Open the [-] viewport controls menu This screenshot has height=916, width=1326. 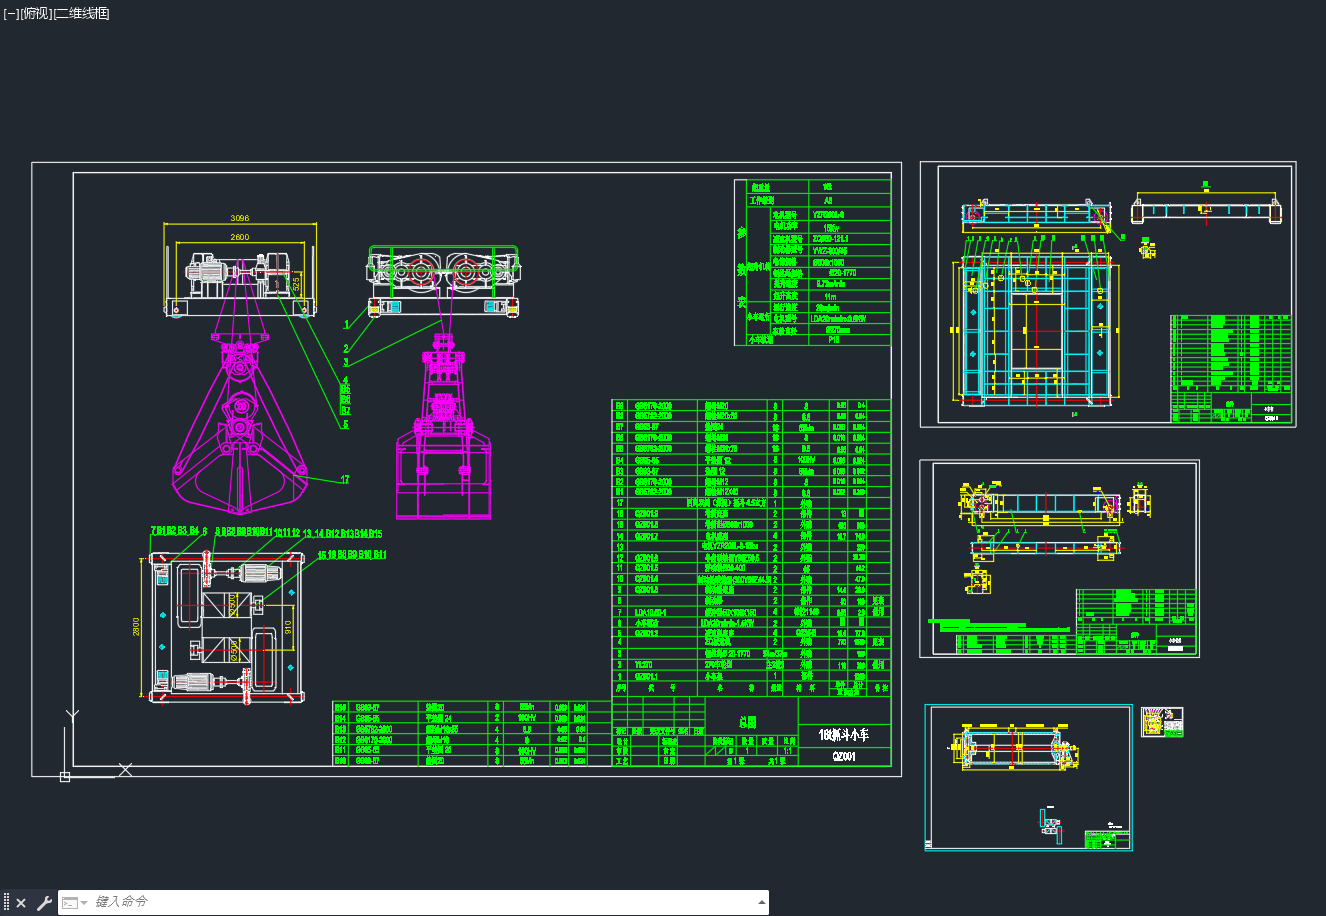pyautogui.click(x=11, y=13)
